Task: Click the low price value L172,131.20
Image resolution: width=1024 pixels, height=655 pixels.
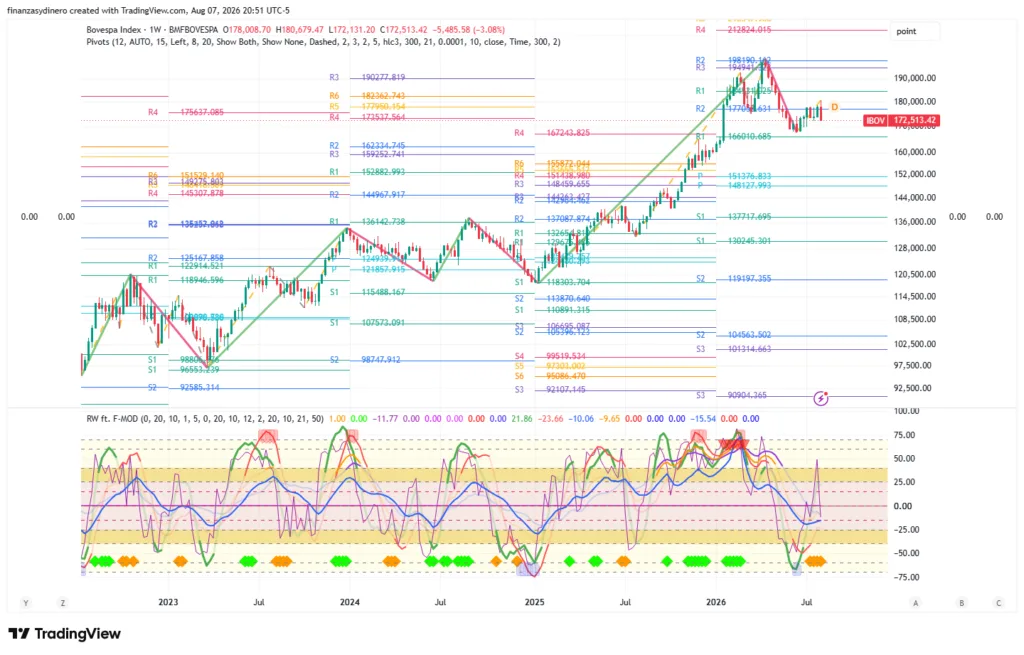Action: [352, 29]
